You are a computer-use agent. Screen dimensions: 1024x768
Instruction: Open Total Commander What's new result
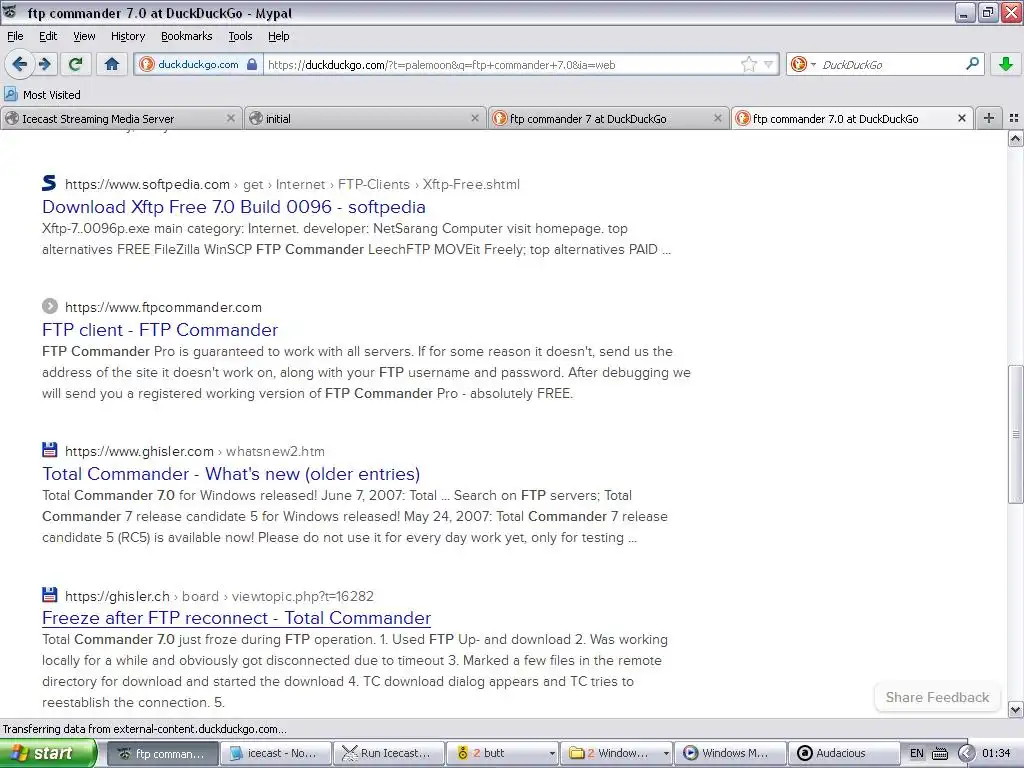pos(231,474)
